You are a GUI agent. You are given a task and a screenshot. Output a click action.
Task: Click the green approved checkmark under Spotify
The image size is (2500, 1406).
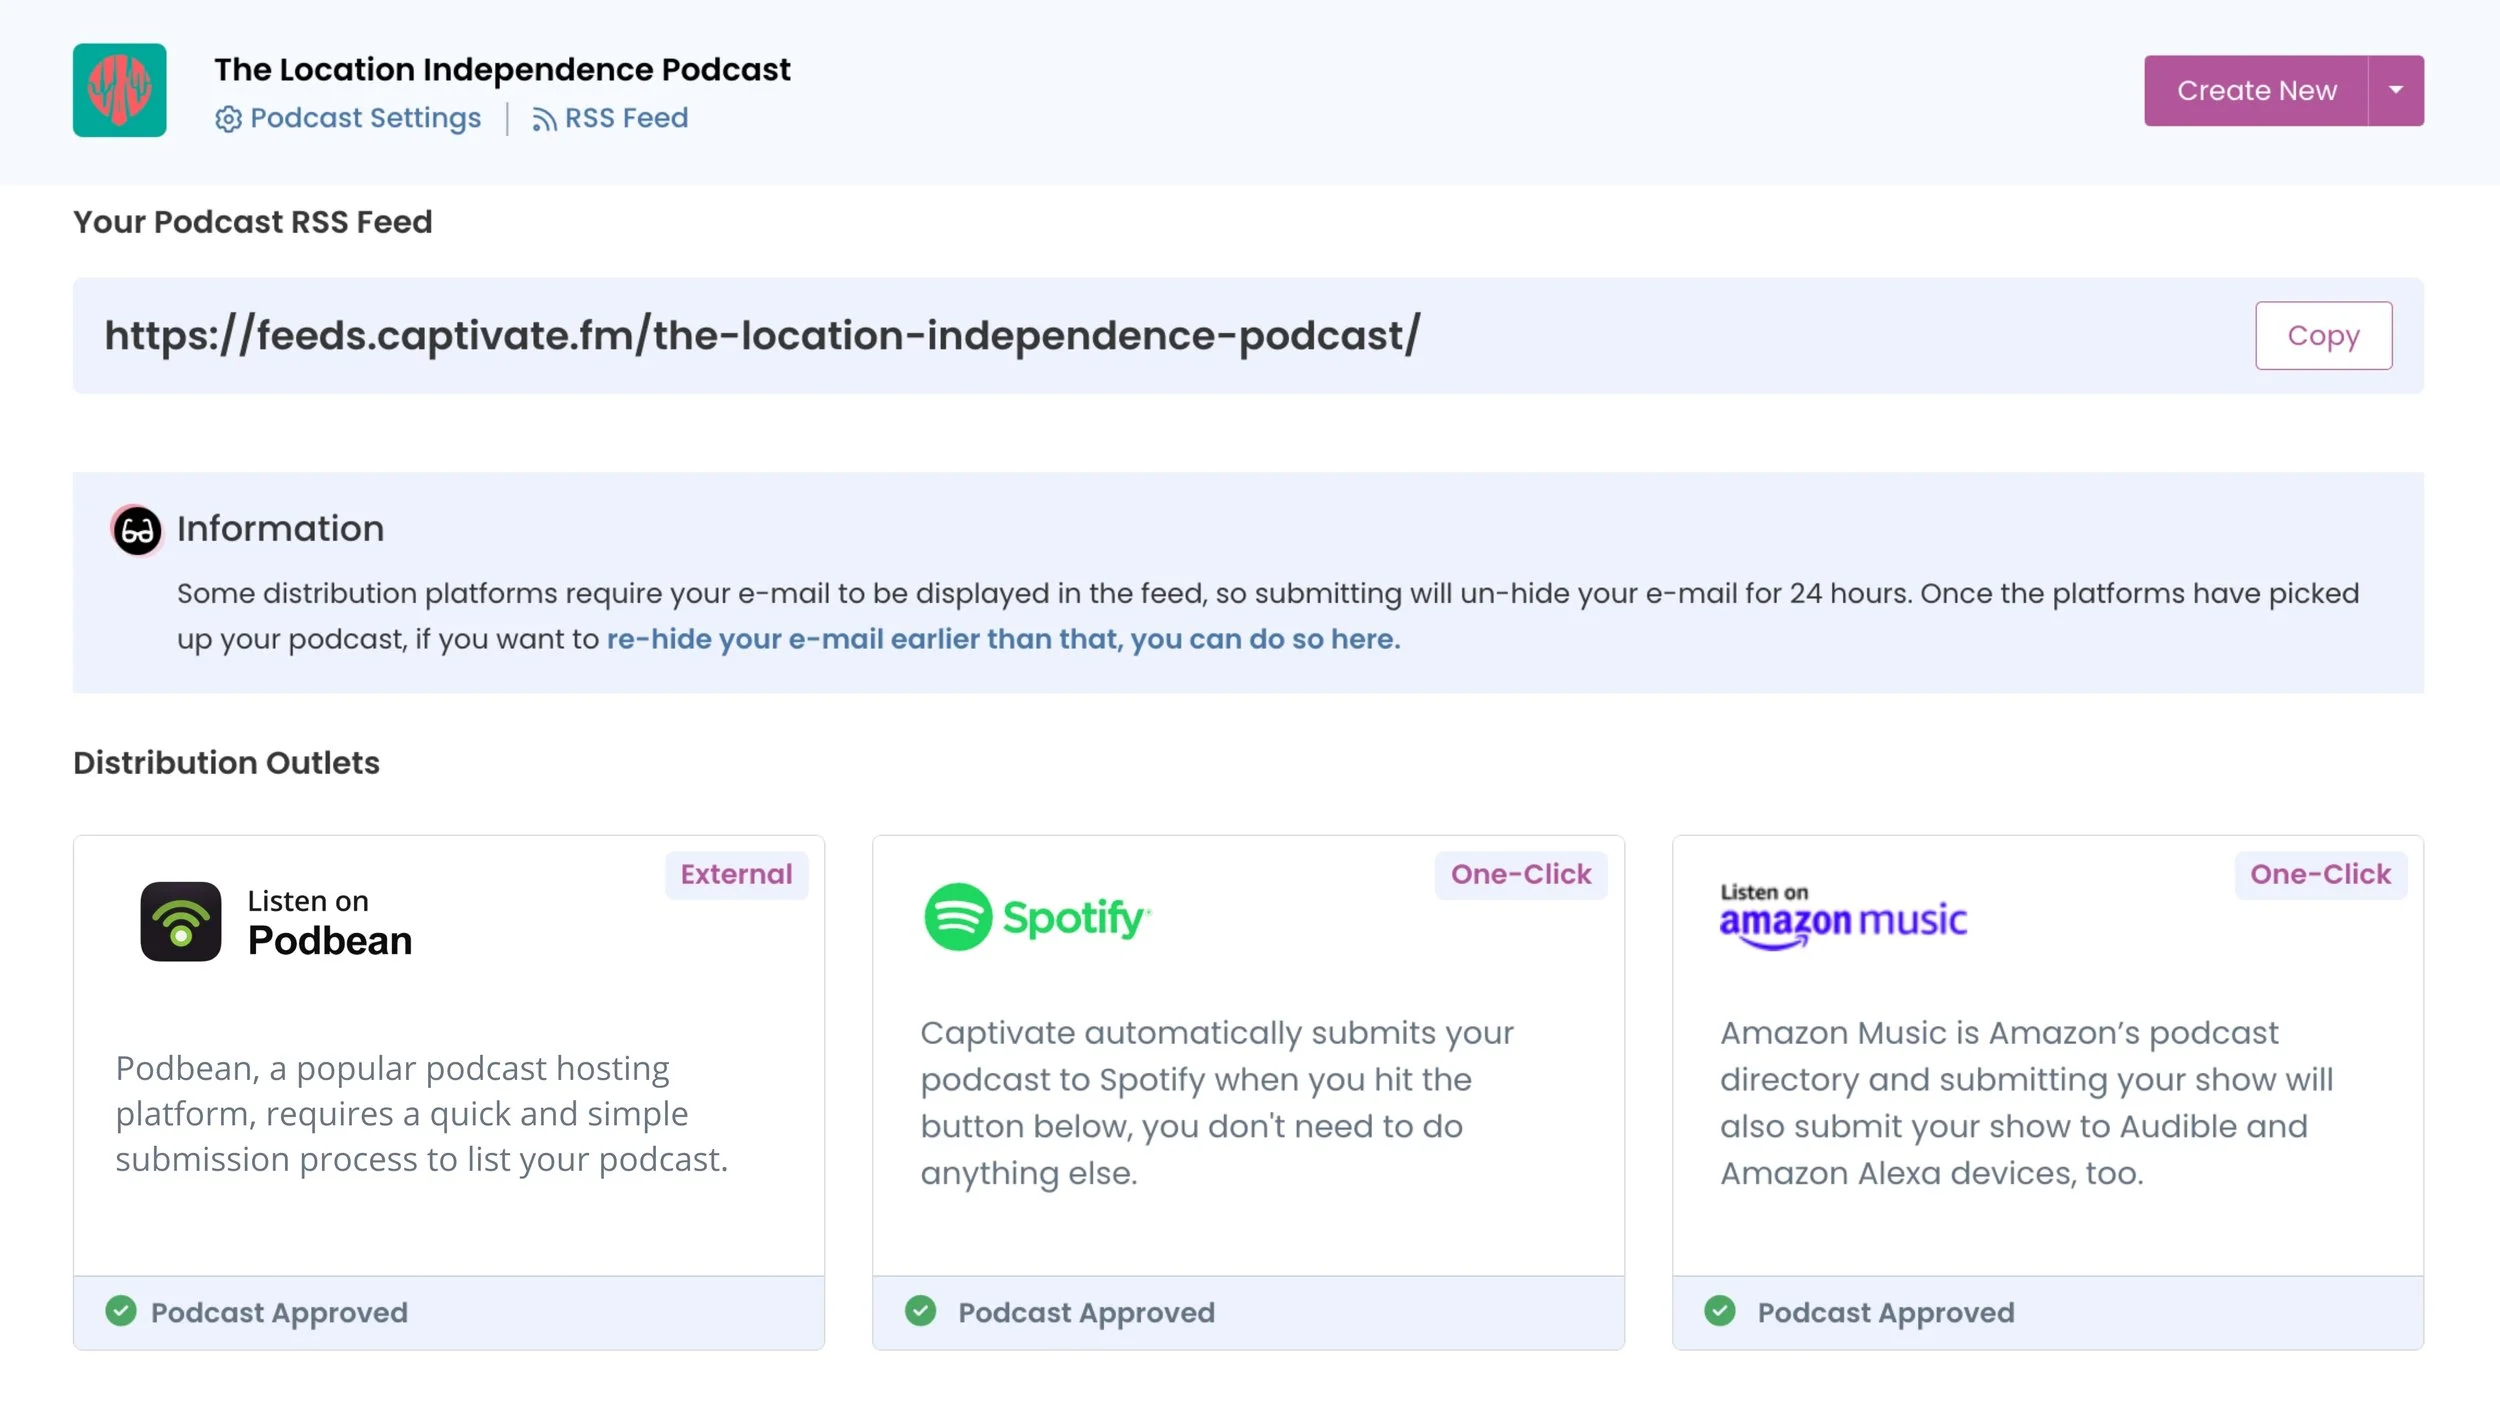coord(920,1311)
